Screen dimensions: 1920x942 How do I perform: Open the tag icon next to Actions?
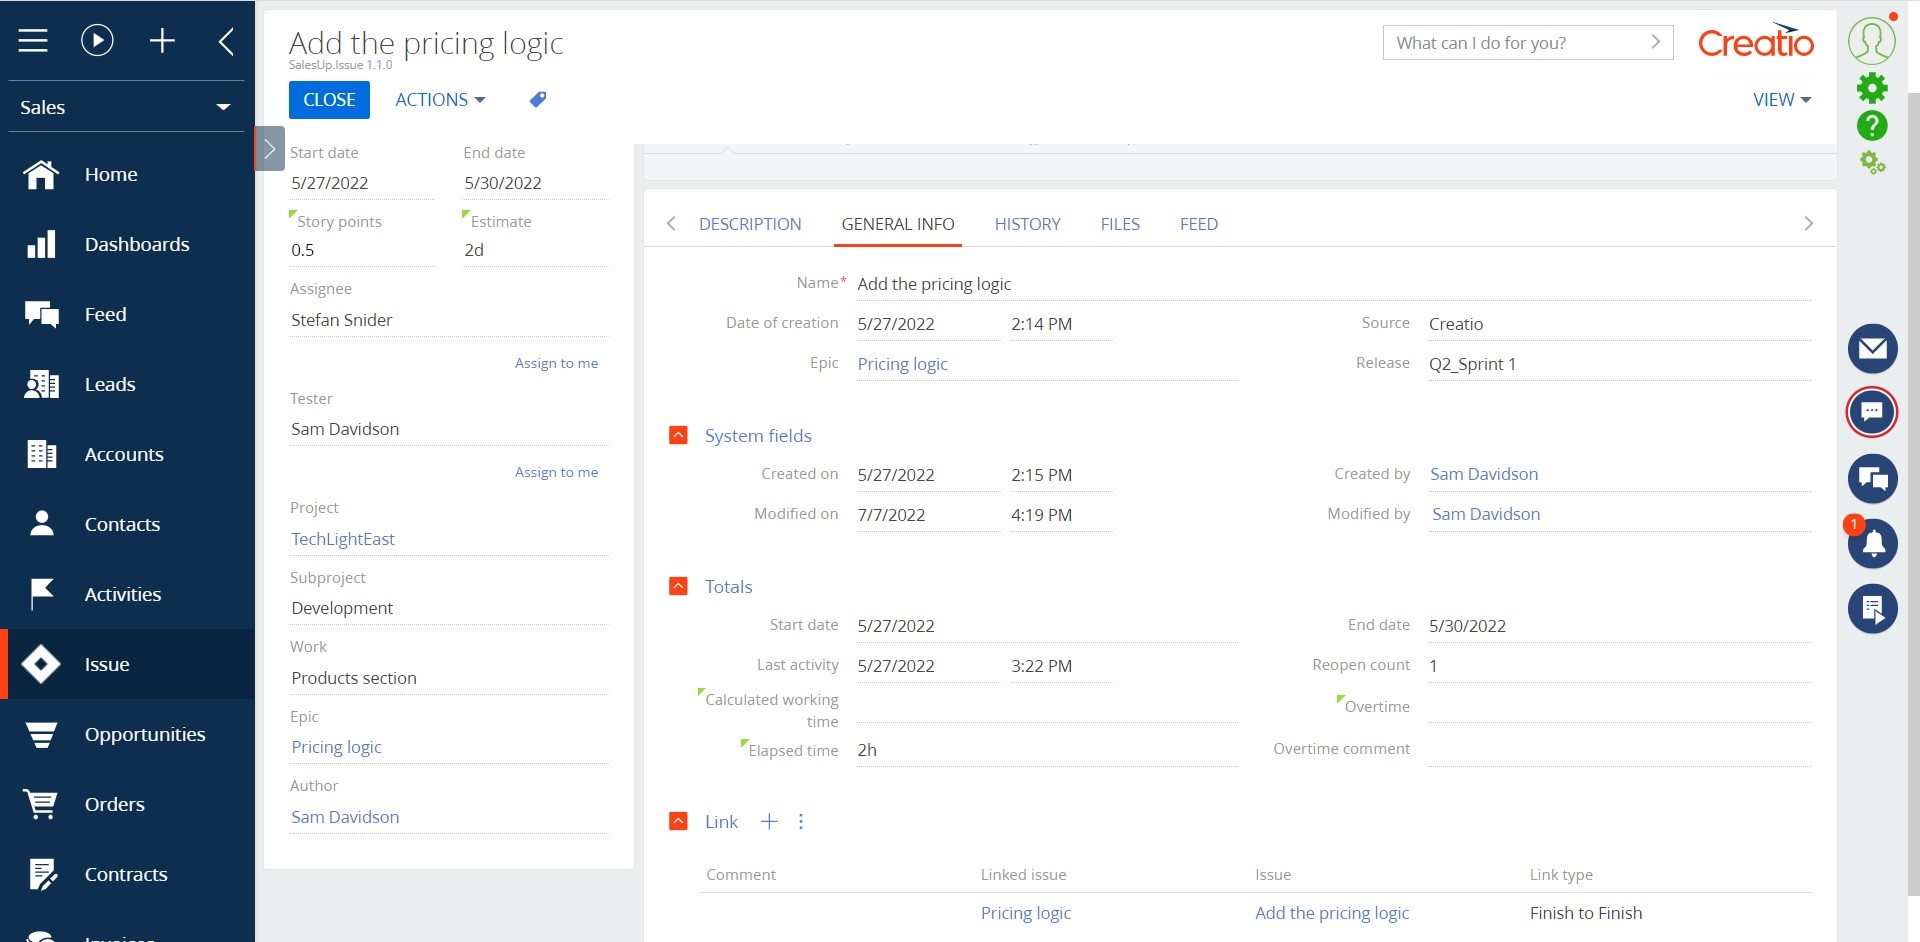(537, 99)
